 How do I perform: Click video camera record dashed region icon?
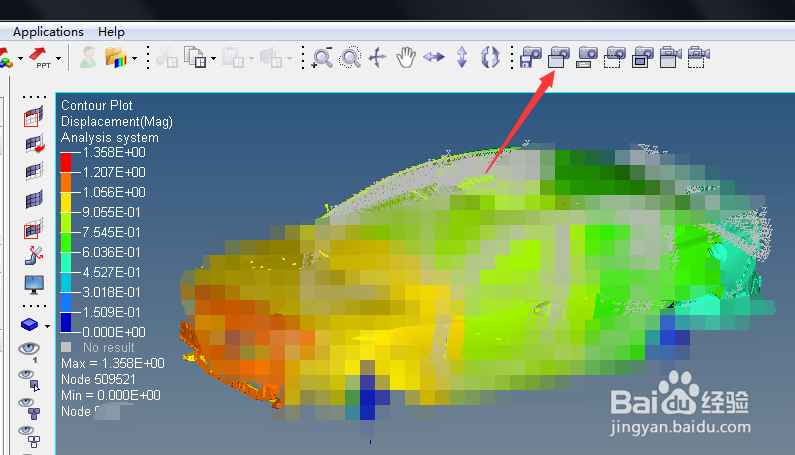pos(699,57)
